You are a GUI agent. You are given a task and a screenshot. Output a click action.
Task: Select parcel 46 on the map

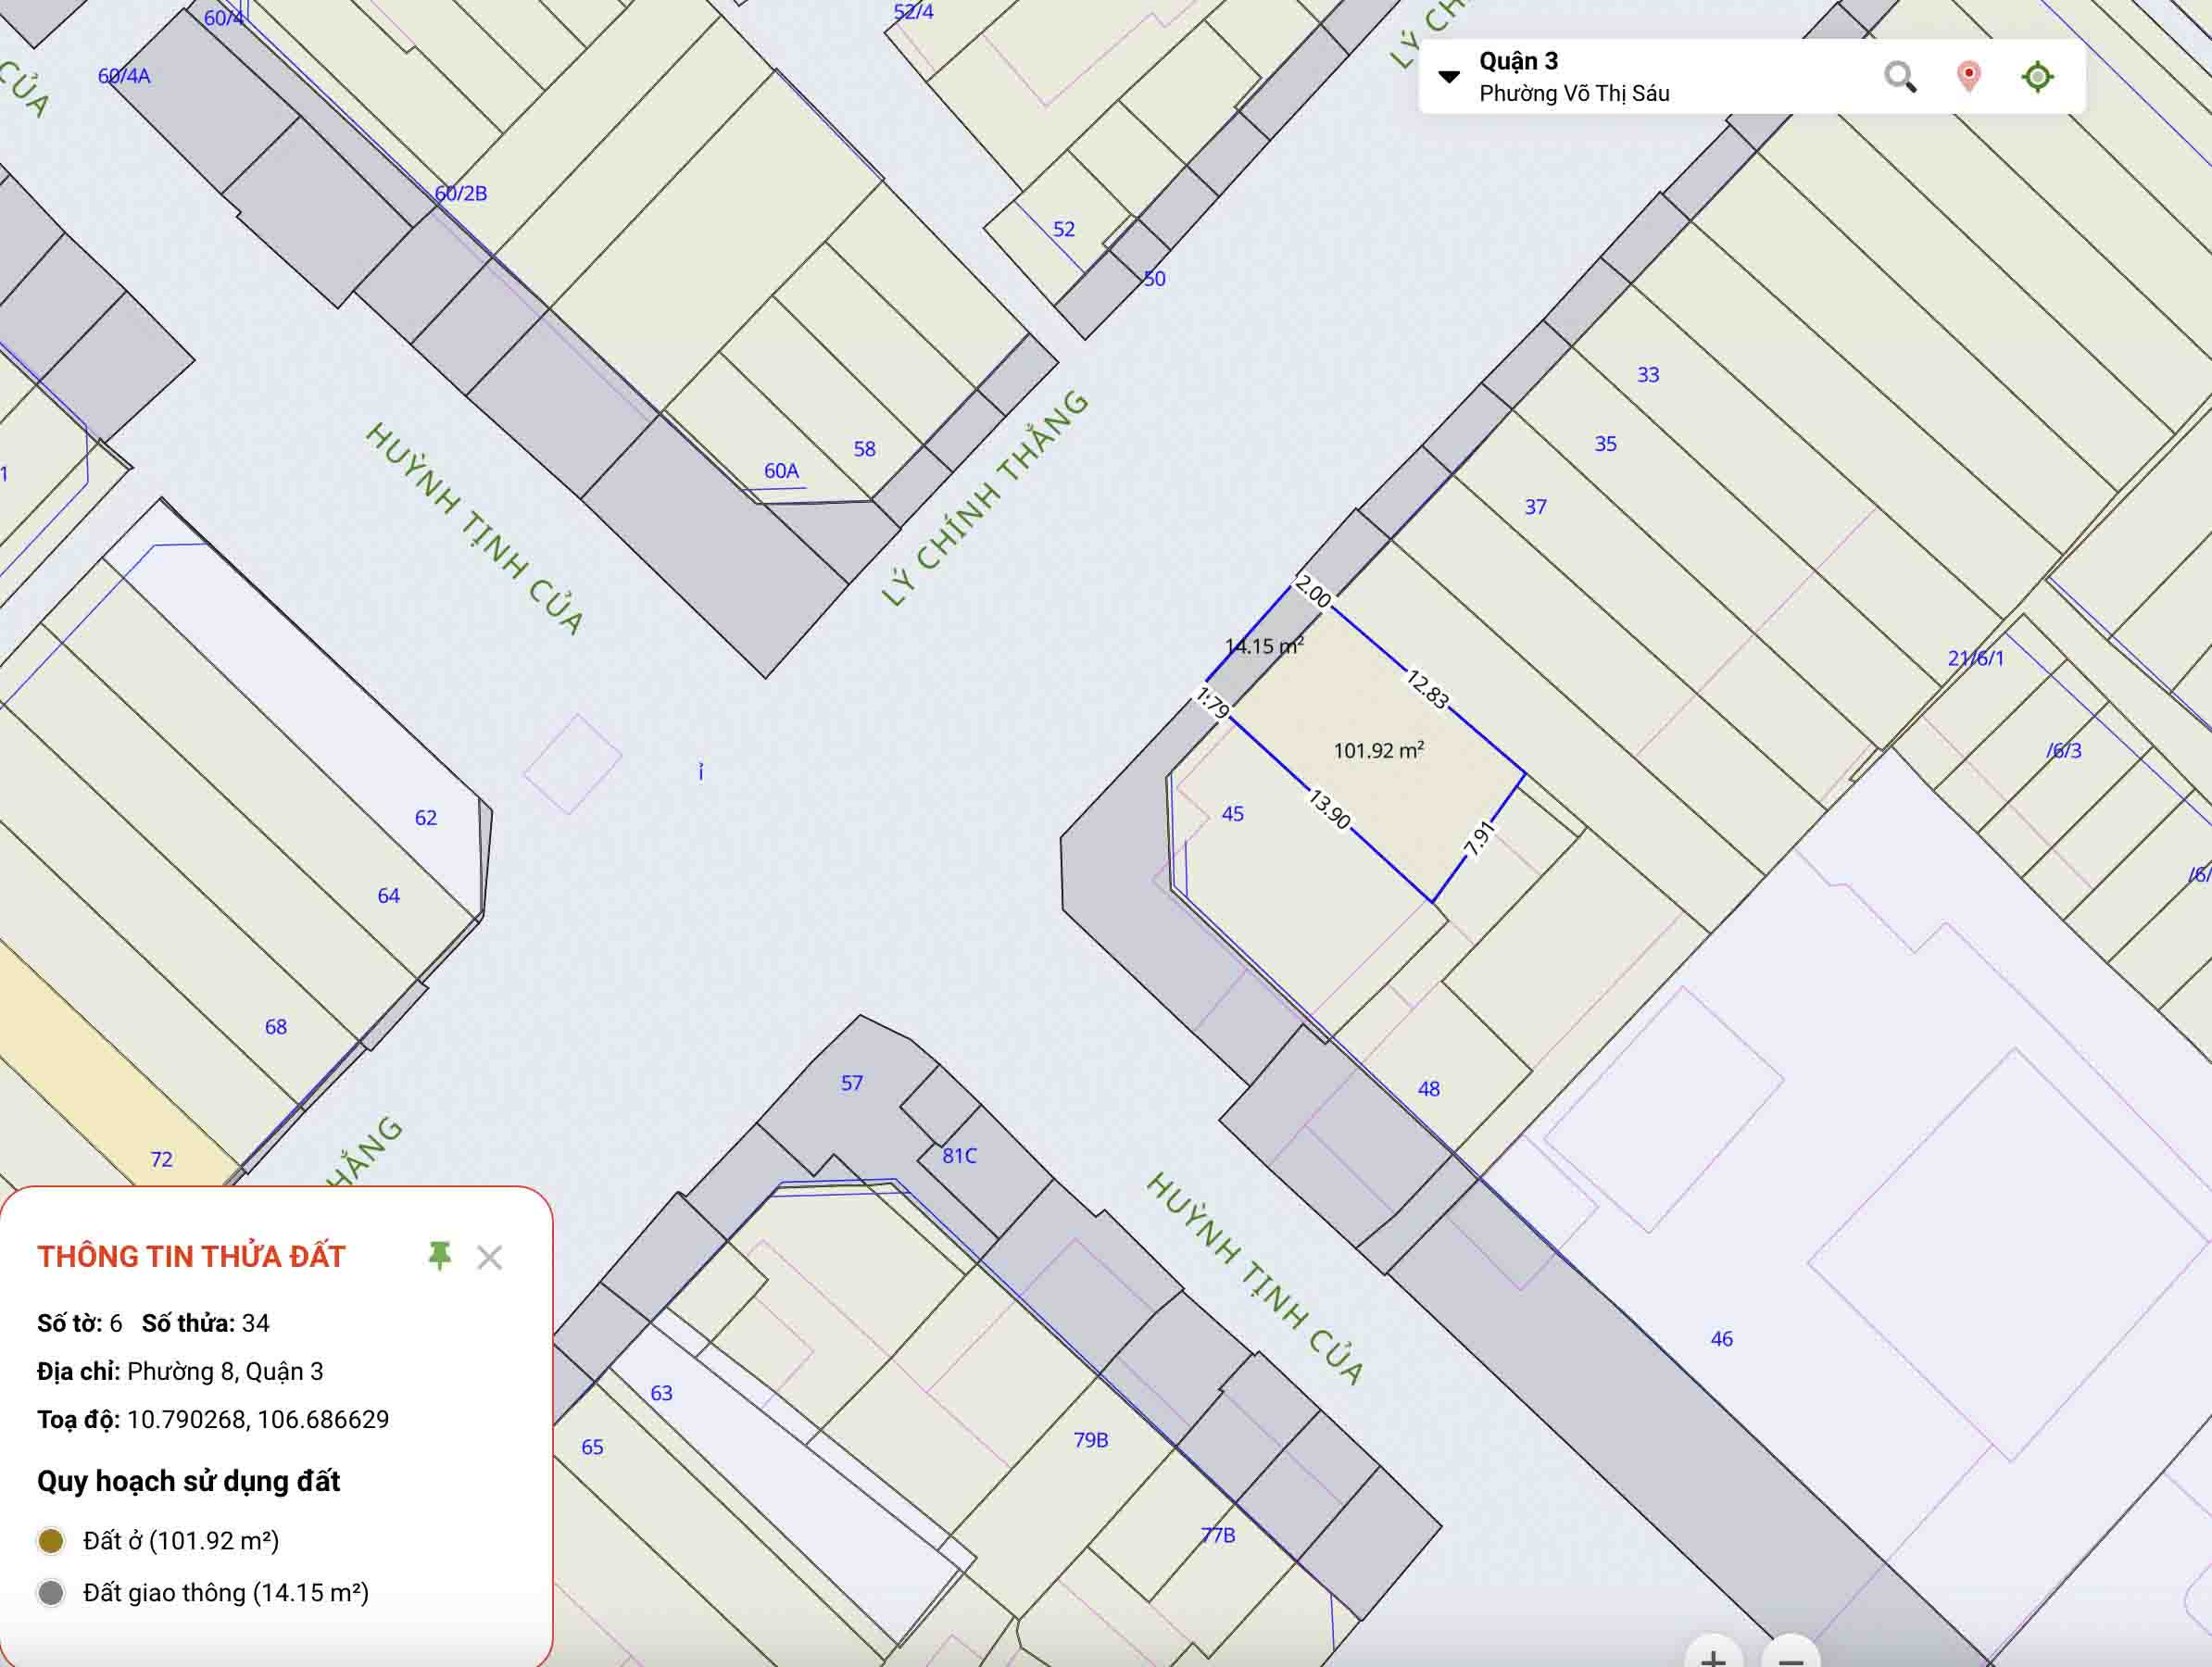click(x=1721, y=1339)
